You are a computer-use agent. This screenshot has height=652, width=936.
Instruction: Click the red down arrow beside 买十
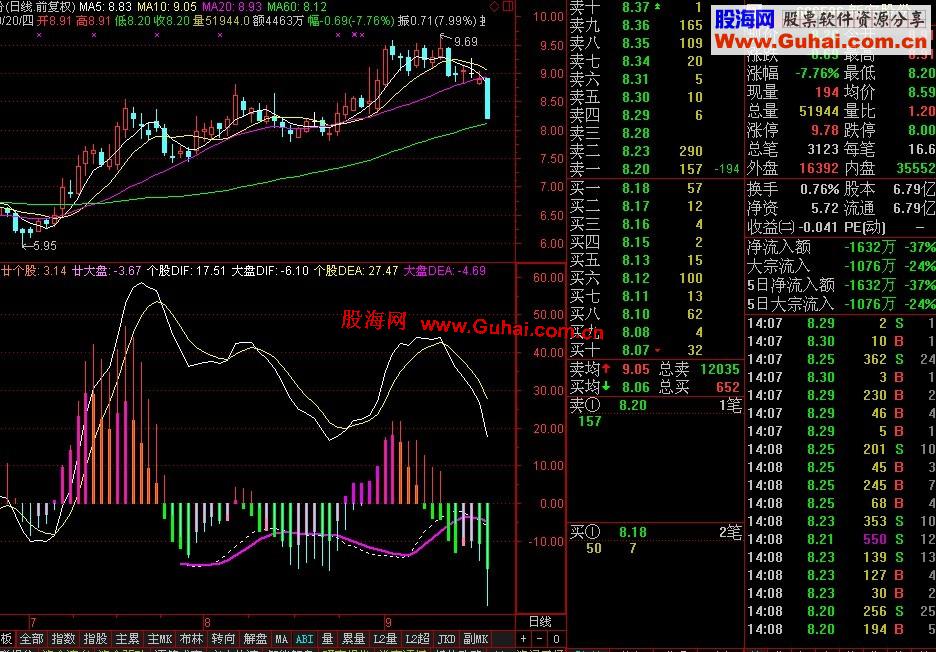coord(657,350)
